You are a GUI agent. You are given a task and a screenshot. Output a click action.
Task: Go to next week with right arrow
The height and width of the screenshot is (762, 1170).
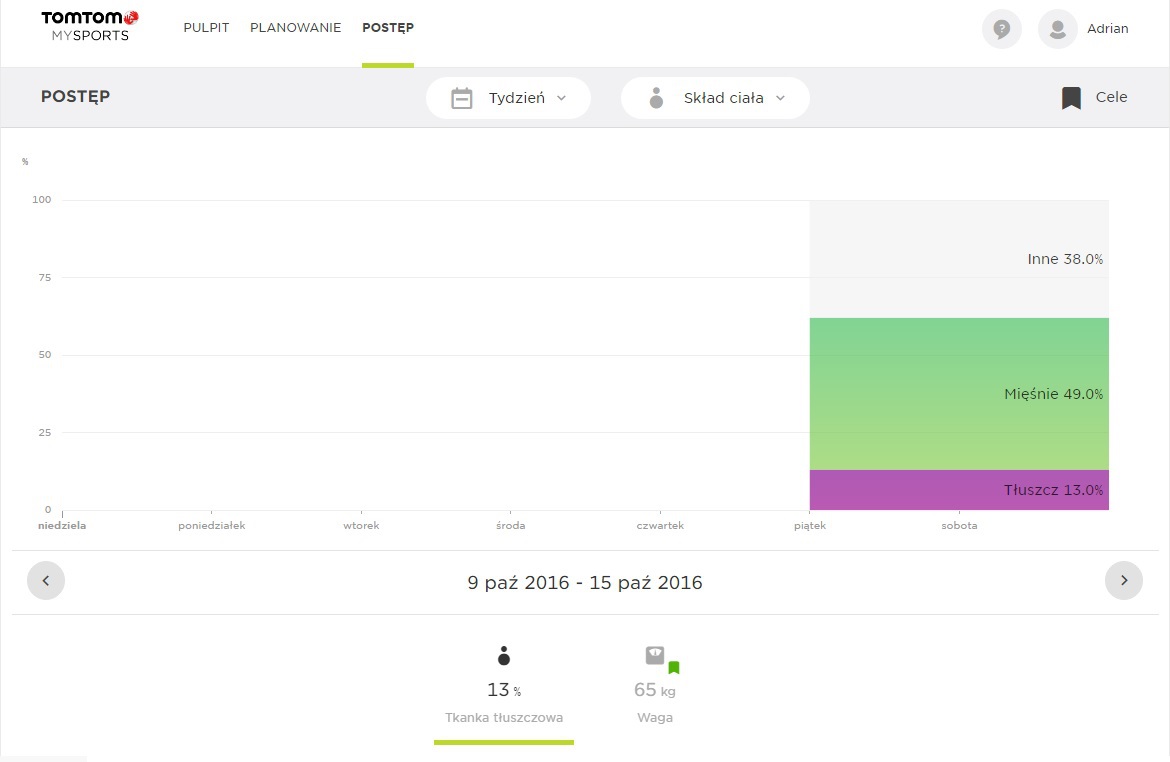coord(1124,581)
